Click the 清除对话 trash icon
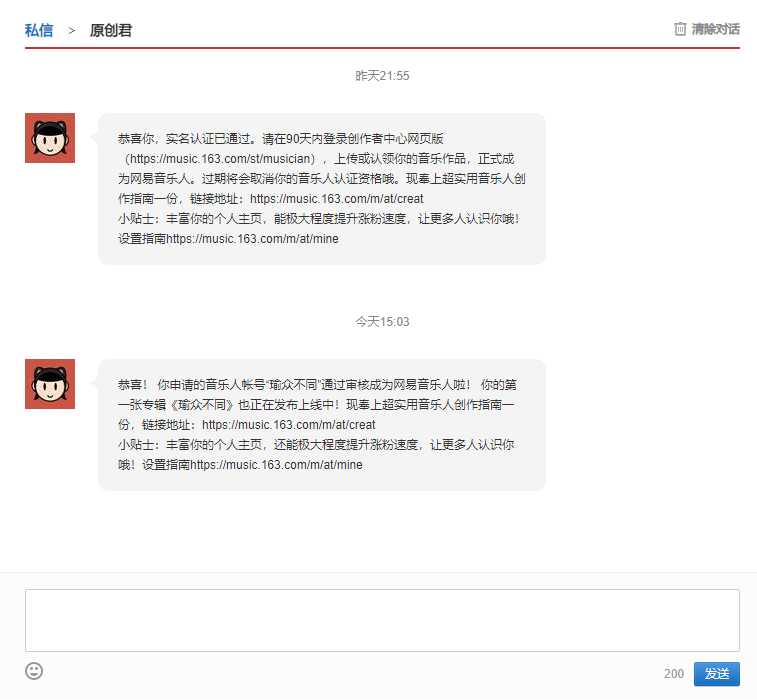Viewport: 757px width, 700px height. coord(680,29)
